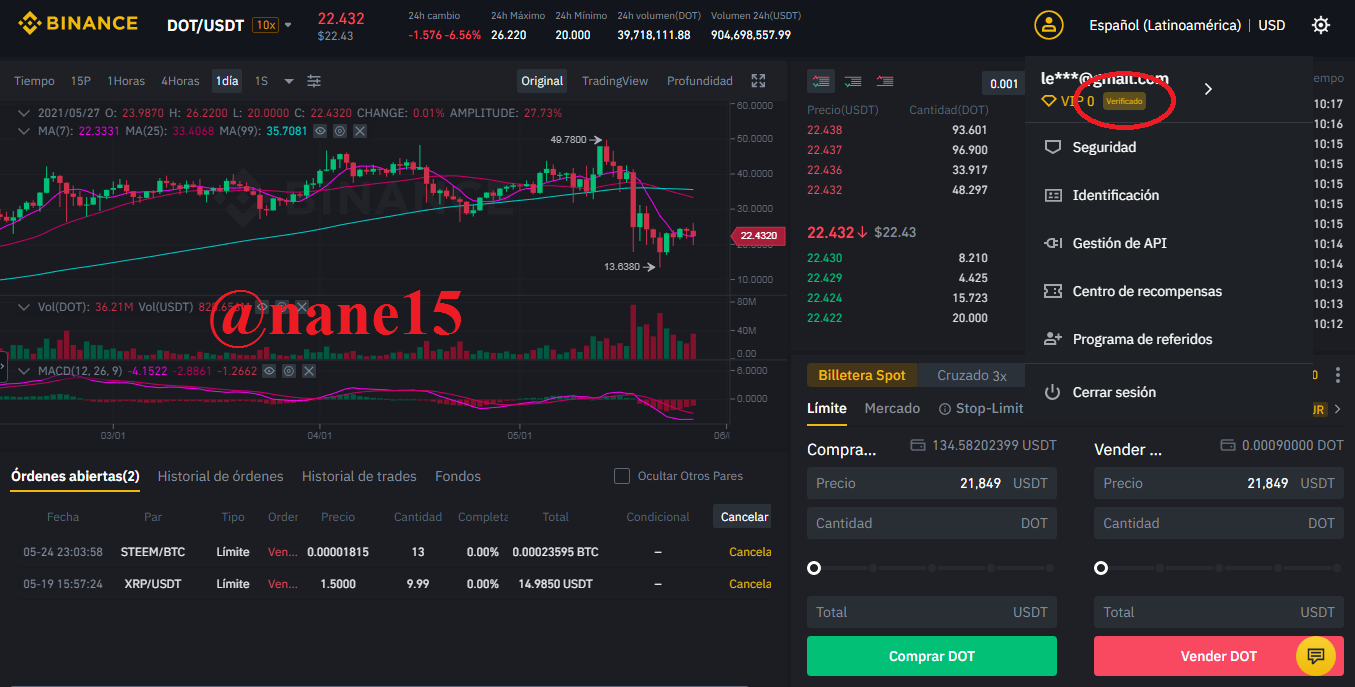Select Mercado order type
The height and width of the screenshot is (687, 1355).
click(892, 408)
